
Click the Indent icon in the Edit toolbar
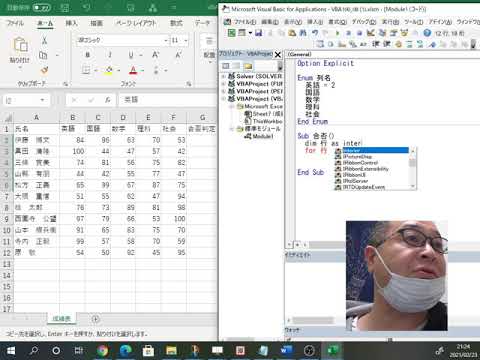point(376,44)
